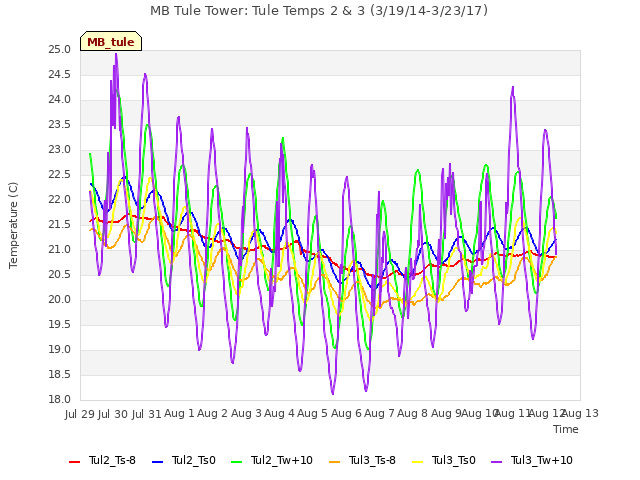Viewport: 640px width, 480px height.
Task: Click the Aug 1 x-axis tick label
Action: tap(179, 413)
